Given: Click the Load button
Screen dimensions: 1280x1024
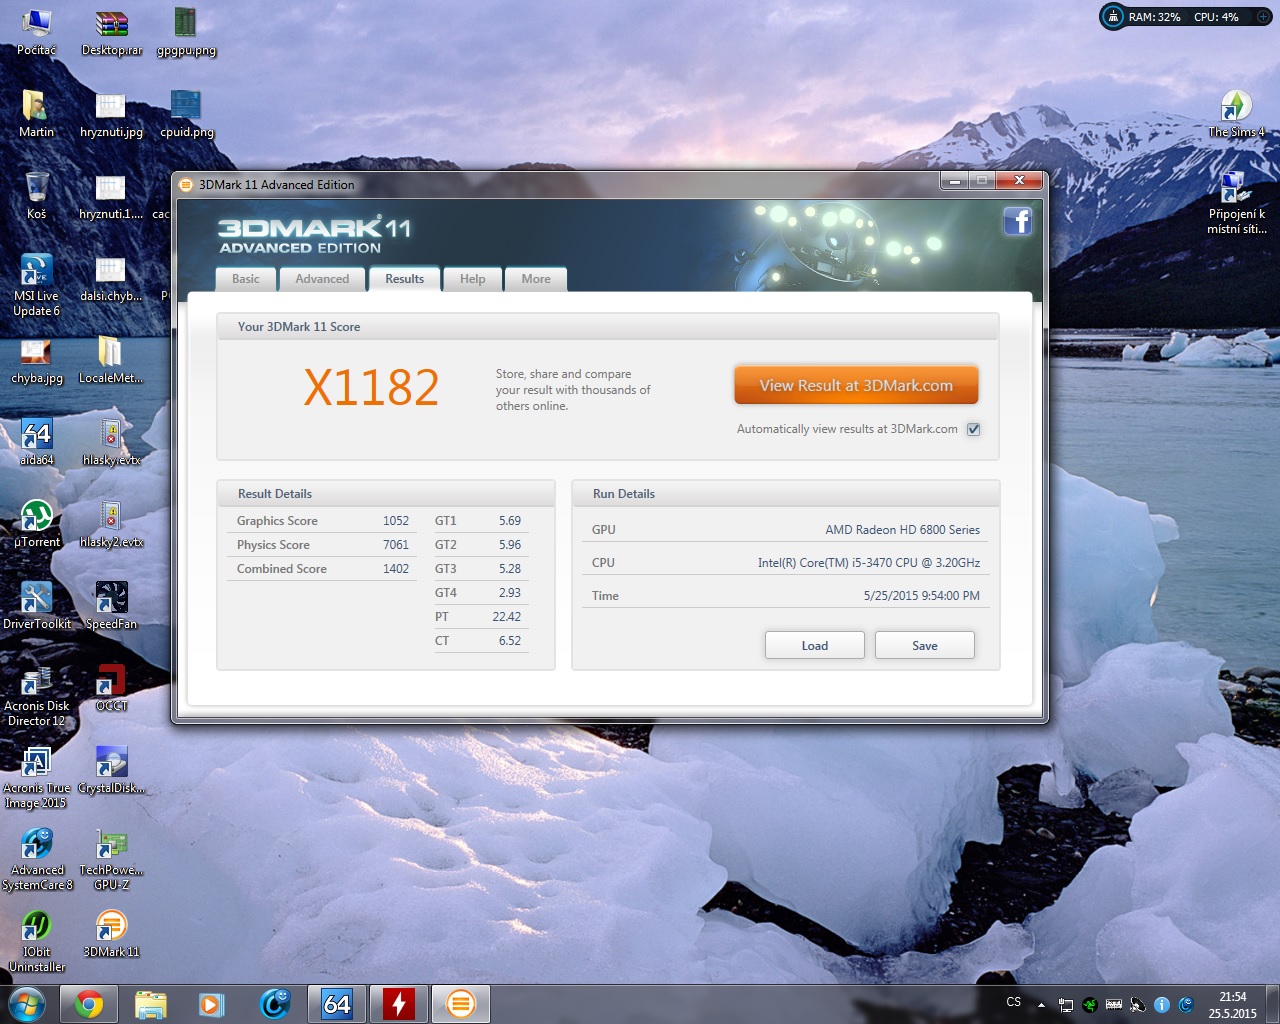Looking at the screenshot, I should (815, 645).
